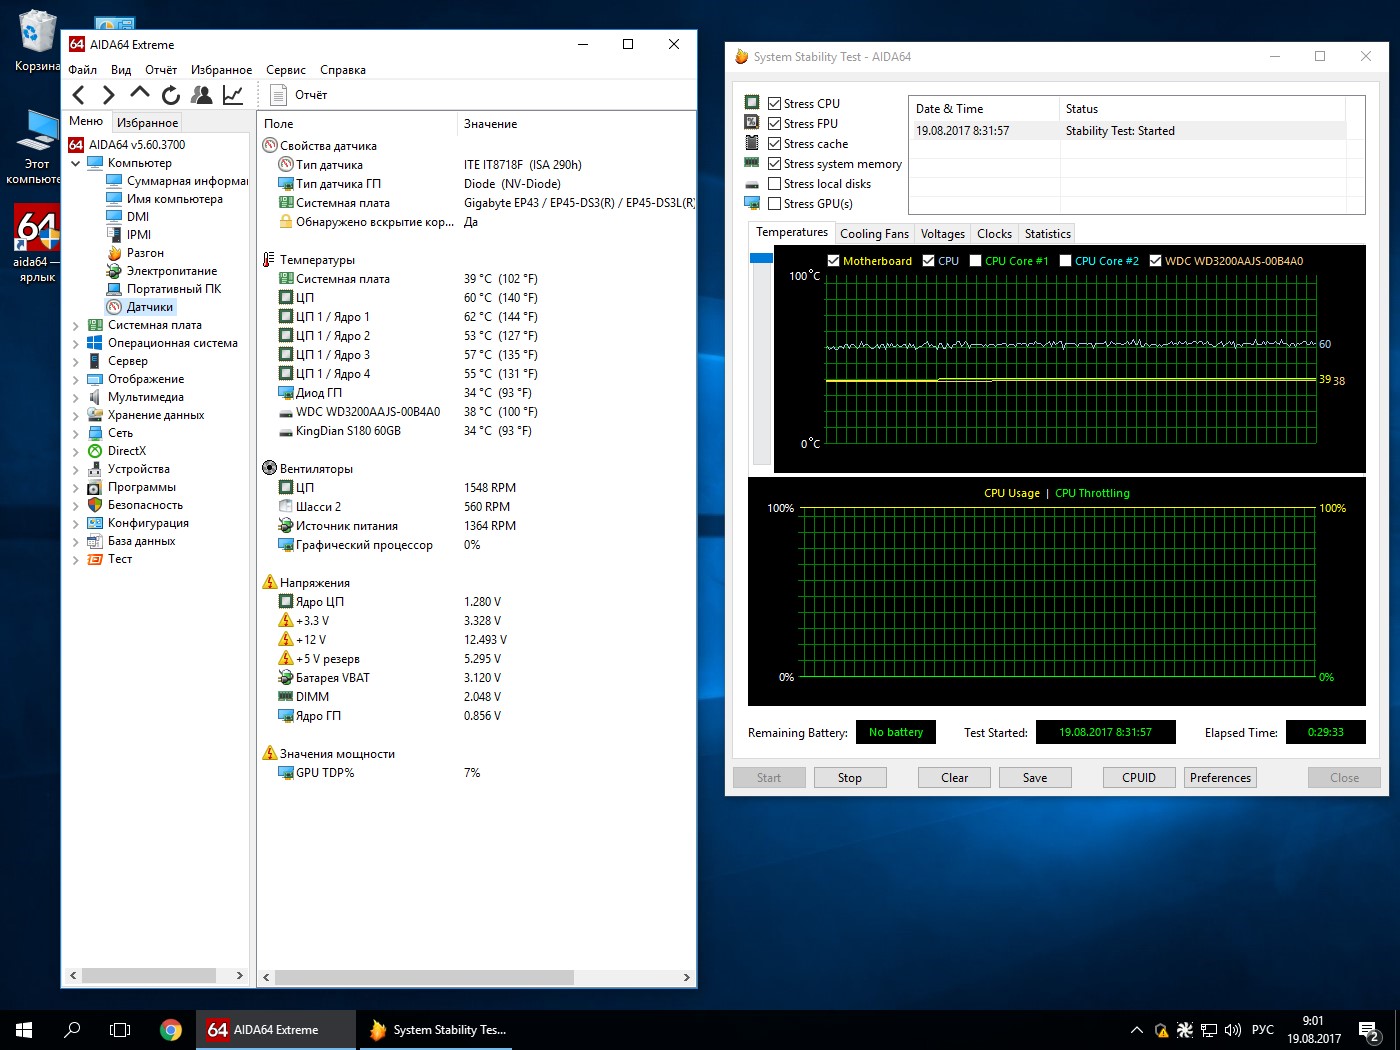
Task: Enable CPU Core #1 graph checkbox
Action: click(x=975, y=261)
